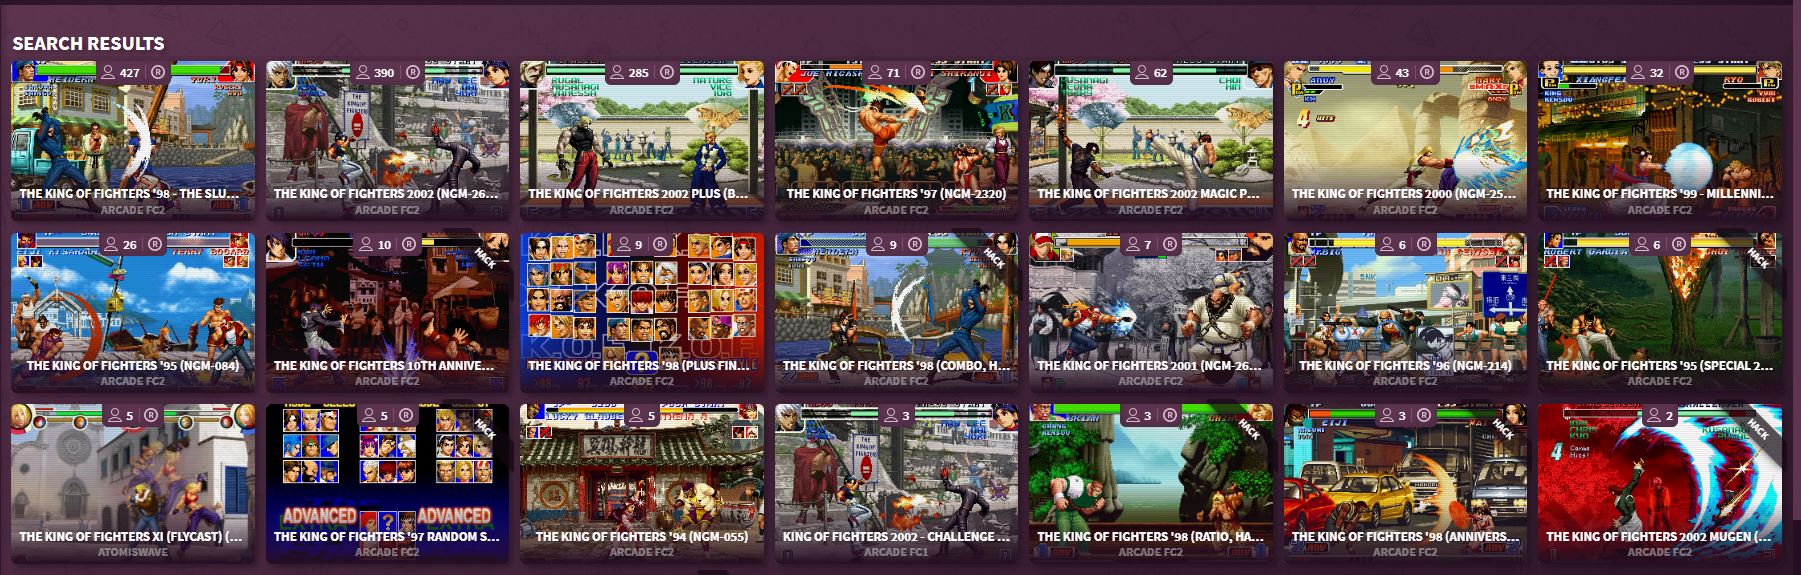Click ranked R icon on KOF XI Flycast card
Image resolution: width=1801 pixels, height=575 pixels.
[x=152, y=415]
